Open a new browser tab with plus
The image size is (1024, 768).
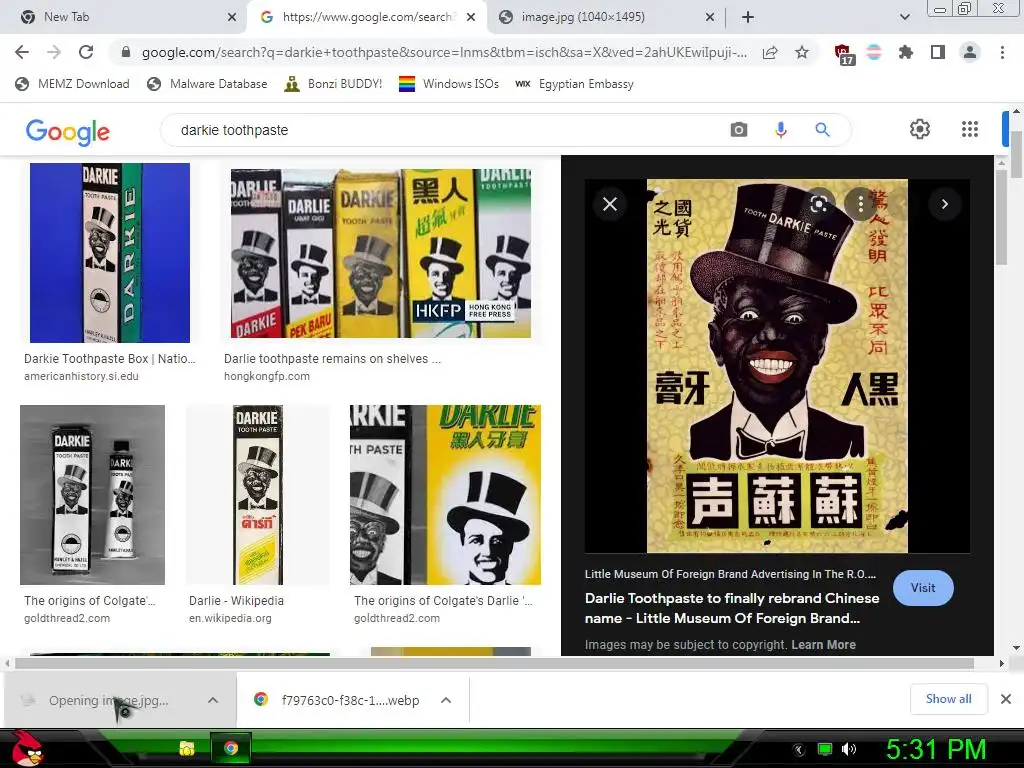click(748, 17)
